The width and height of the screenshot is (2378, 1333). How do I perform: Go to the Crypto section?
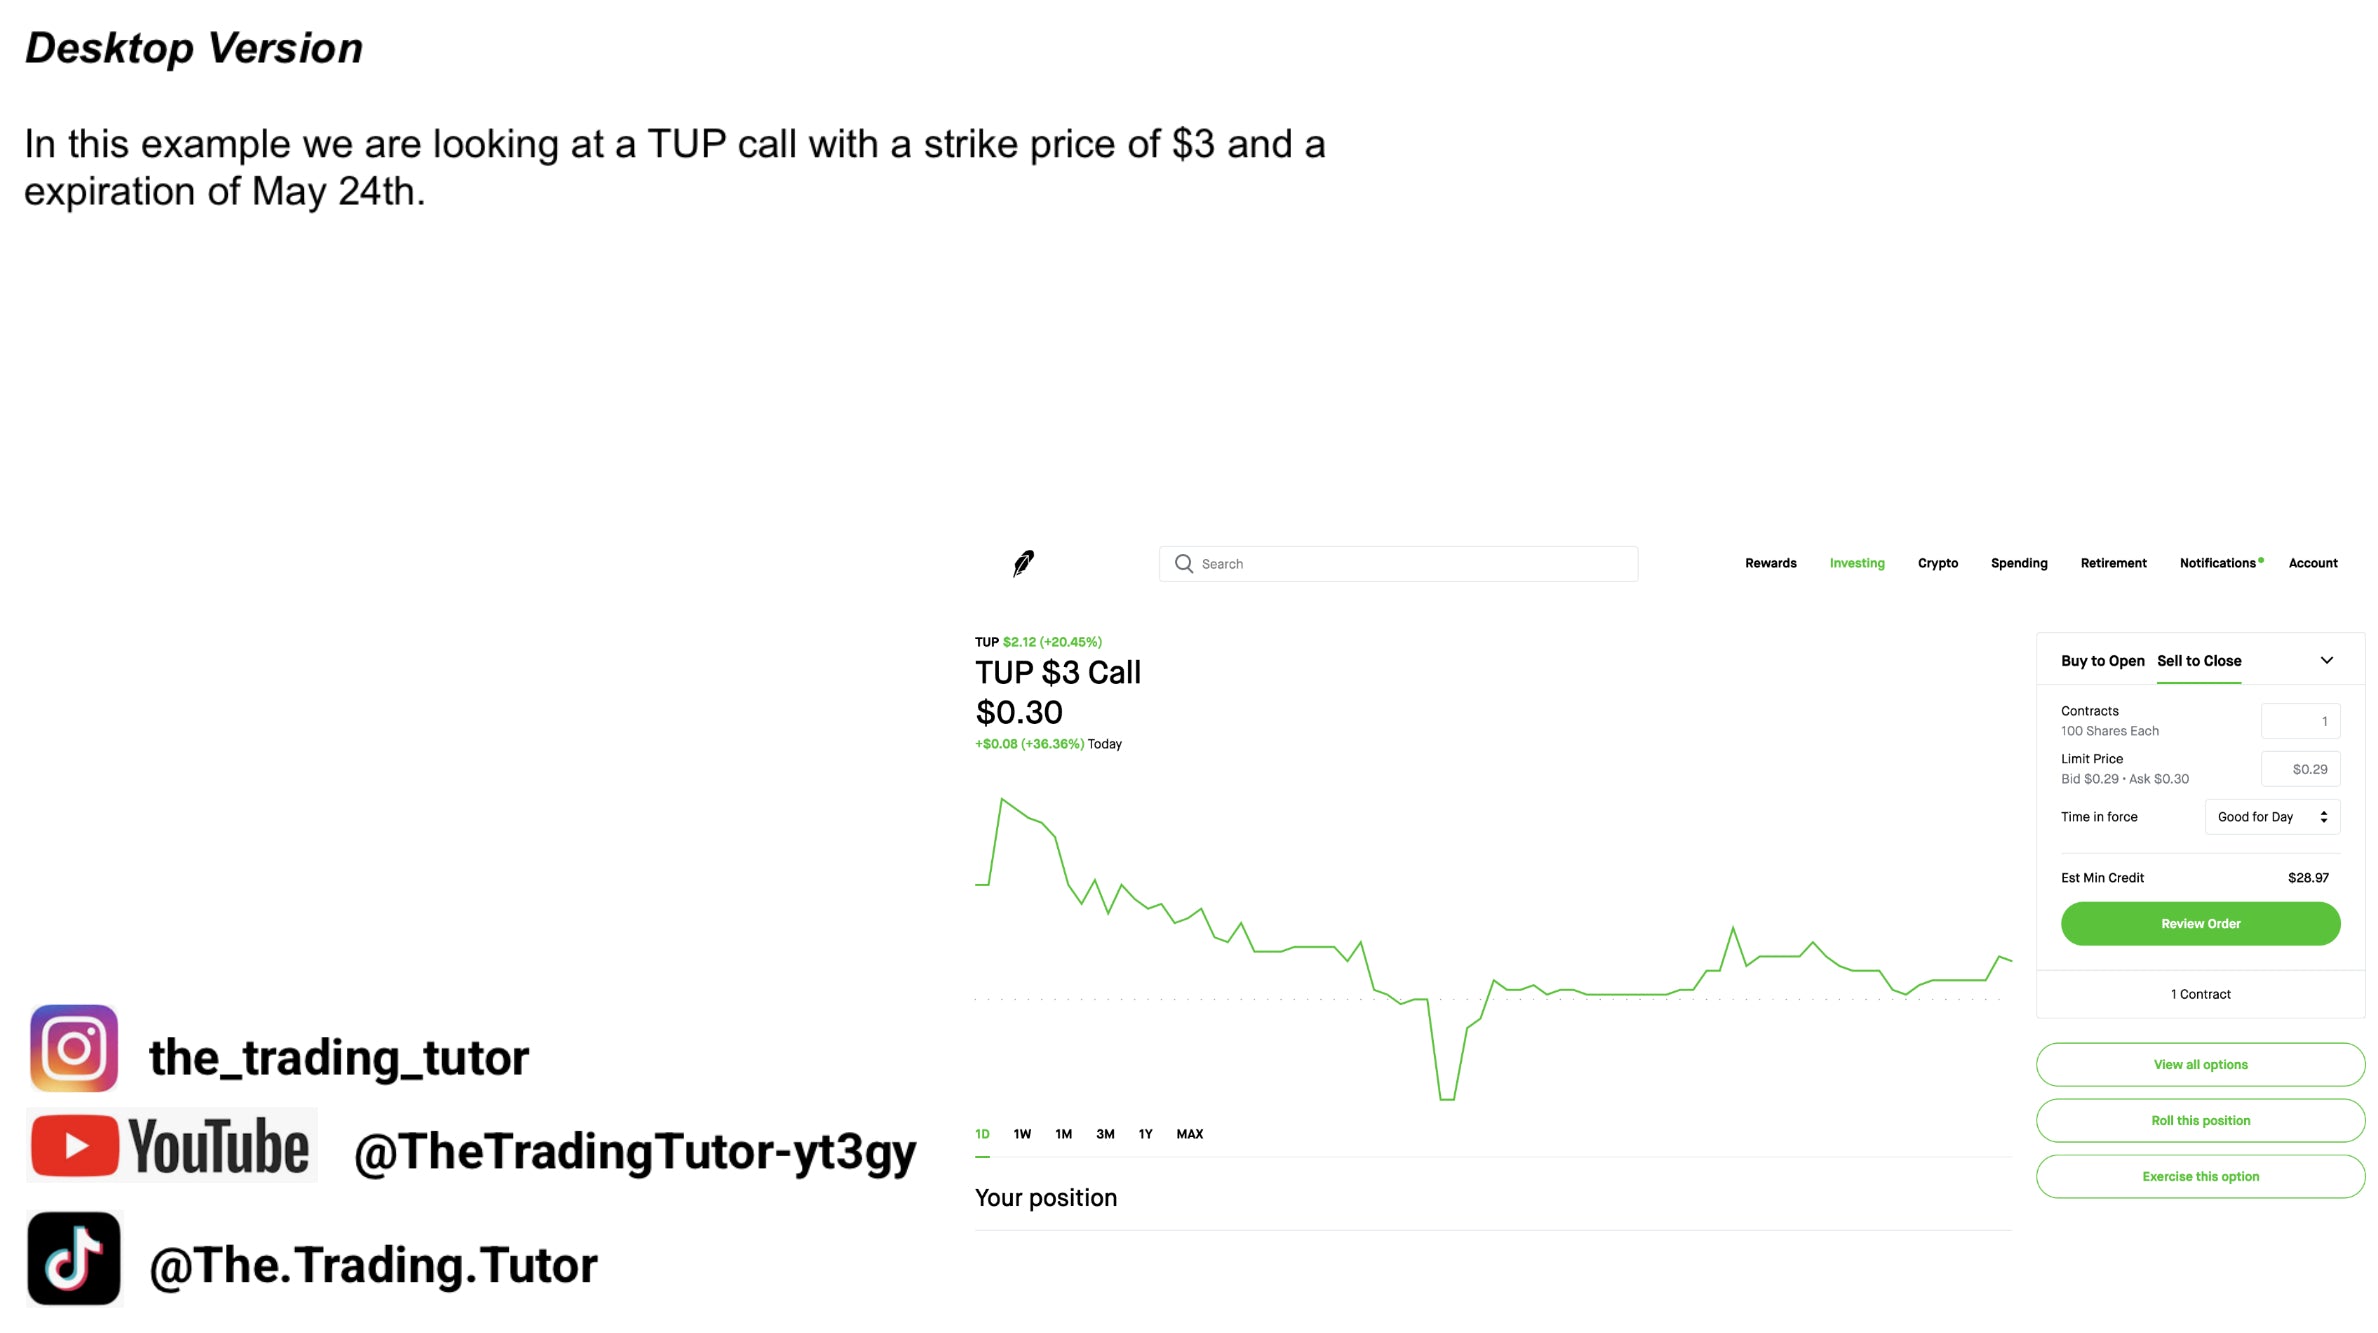pyautogui.click(x=1937, y=563)
